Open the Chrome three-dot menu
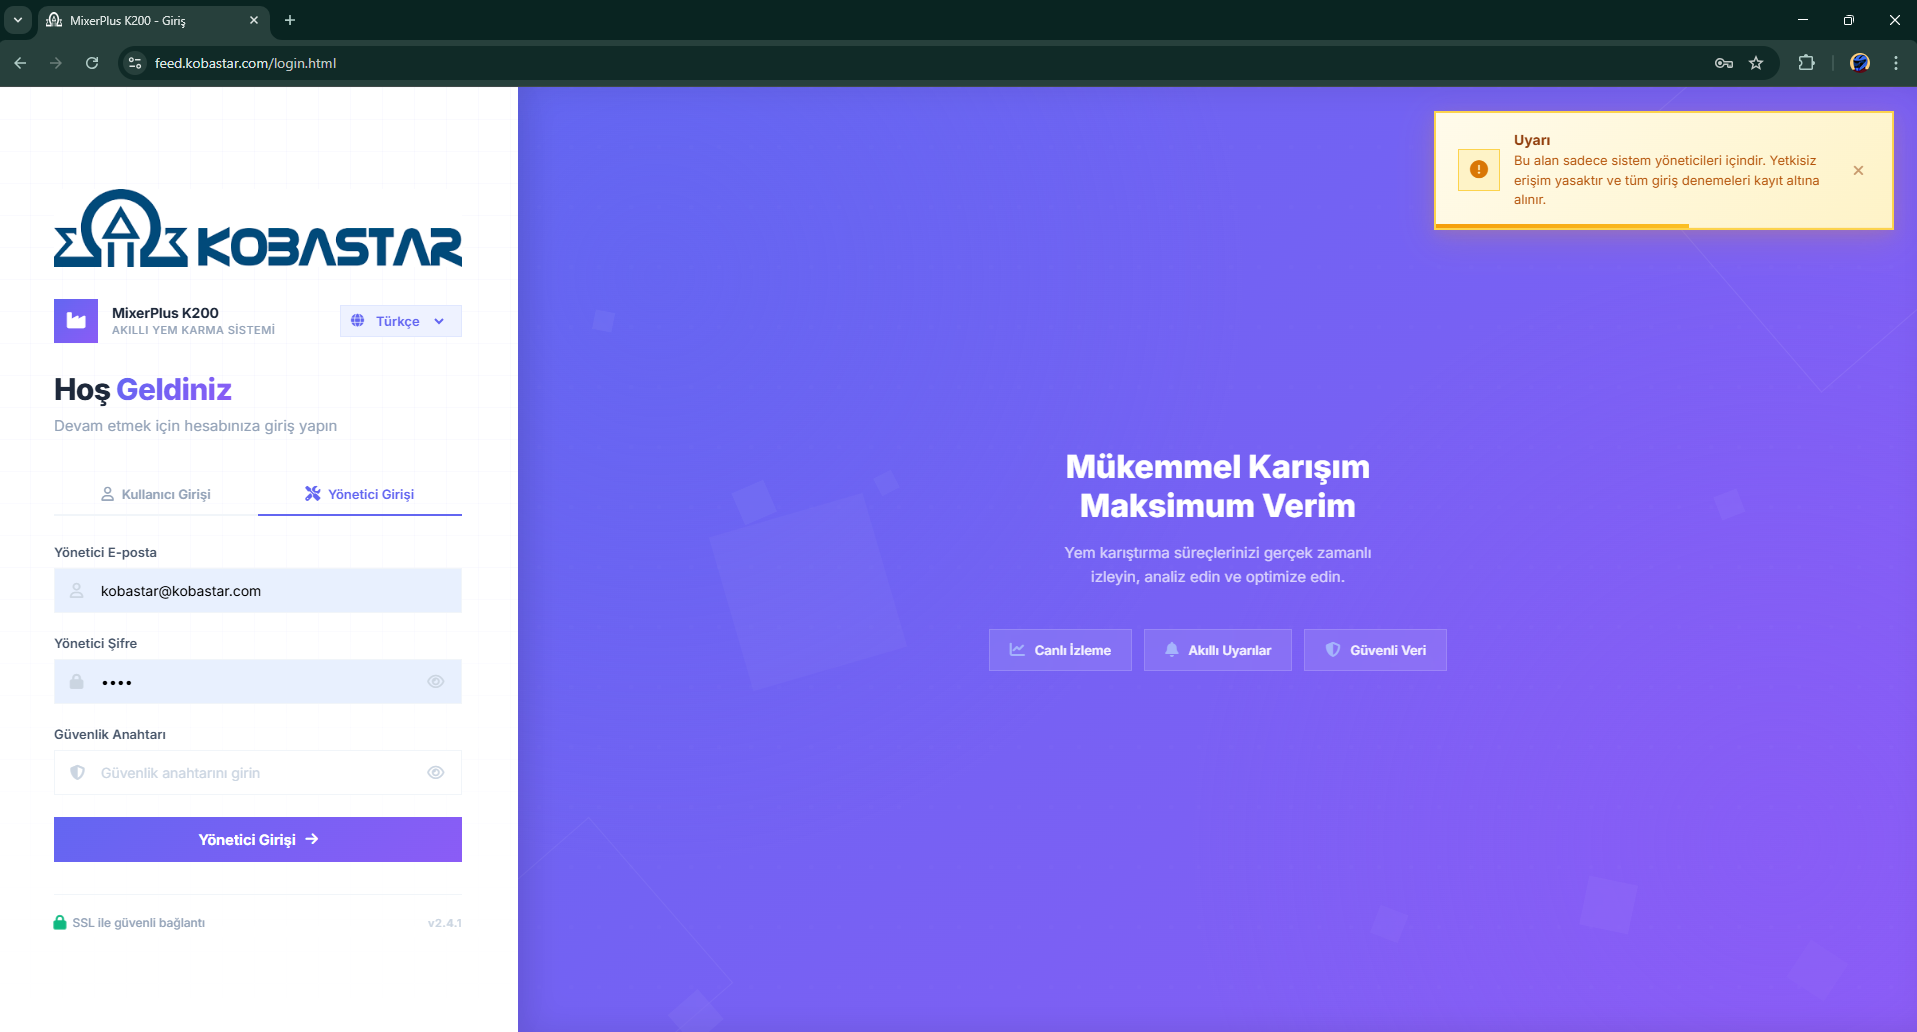 (x=1895, y=63)
